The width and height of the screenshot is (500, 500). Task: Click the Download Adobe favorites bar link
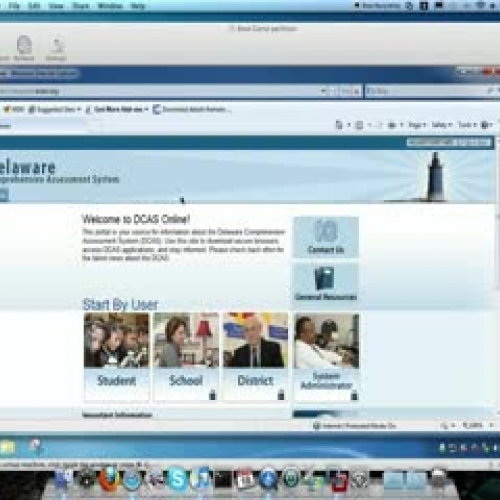tap(192, 109)
